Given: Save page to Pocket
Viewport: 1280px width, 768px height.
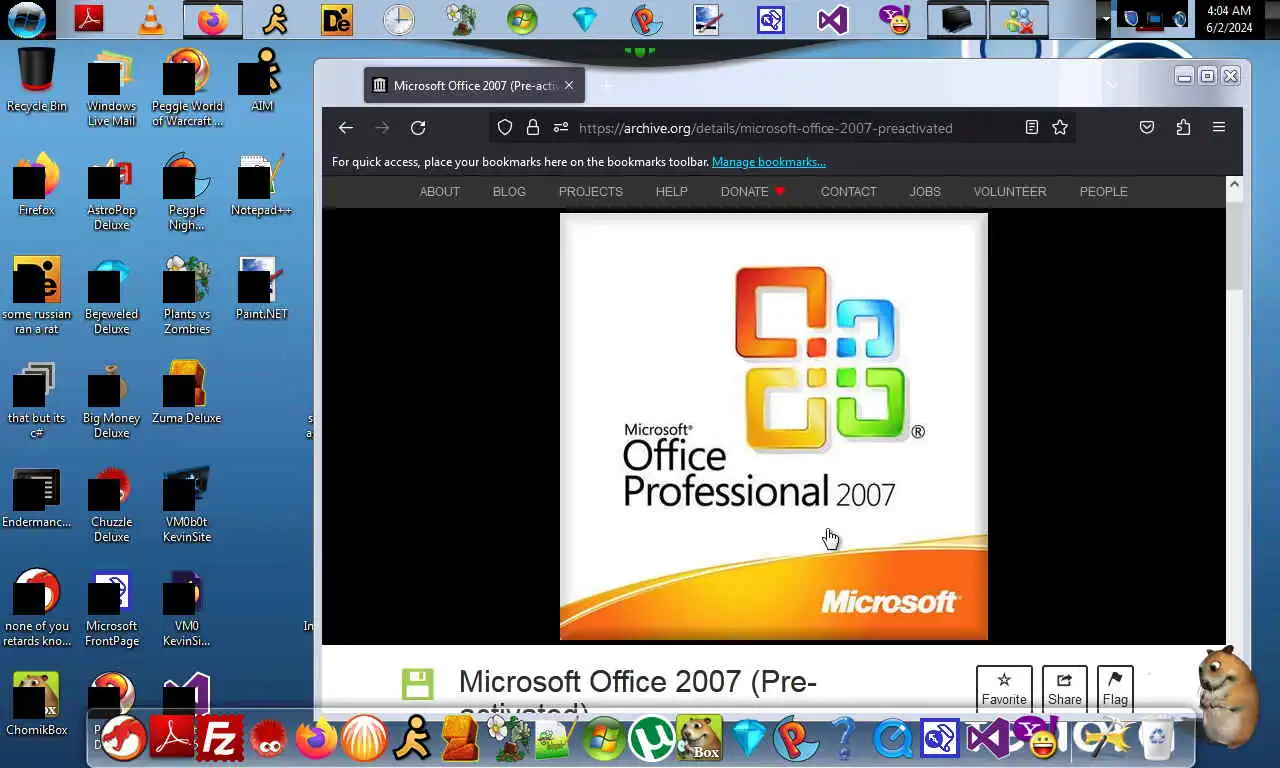Looking at the screenshot, I should pyautogui.click(x=1147, y=128).
